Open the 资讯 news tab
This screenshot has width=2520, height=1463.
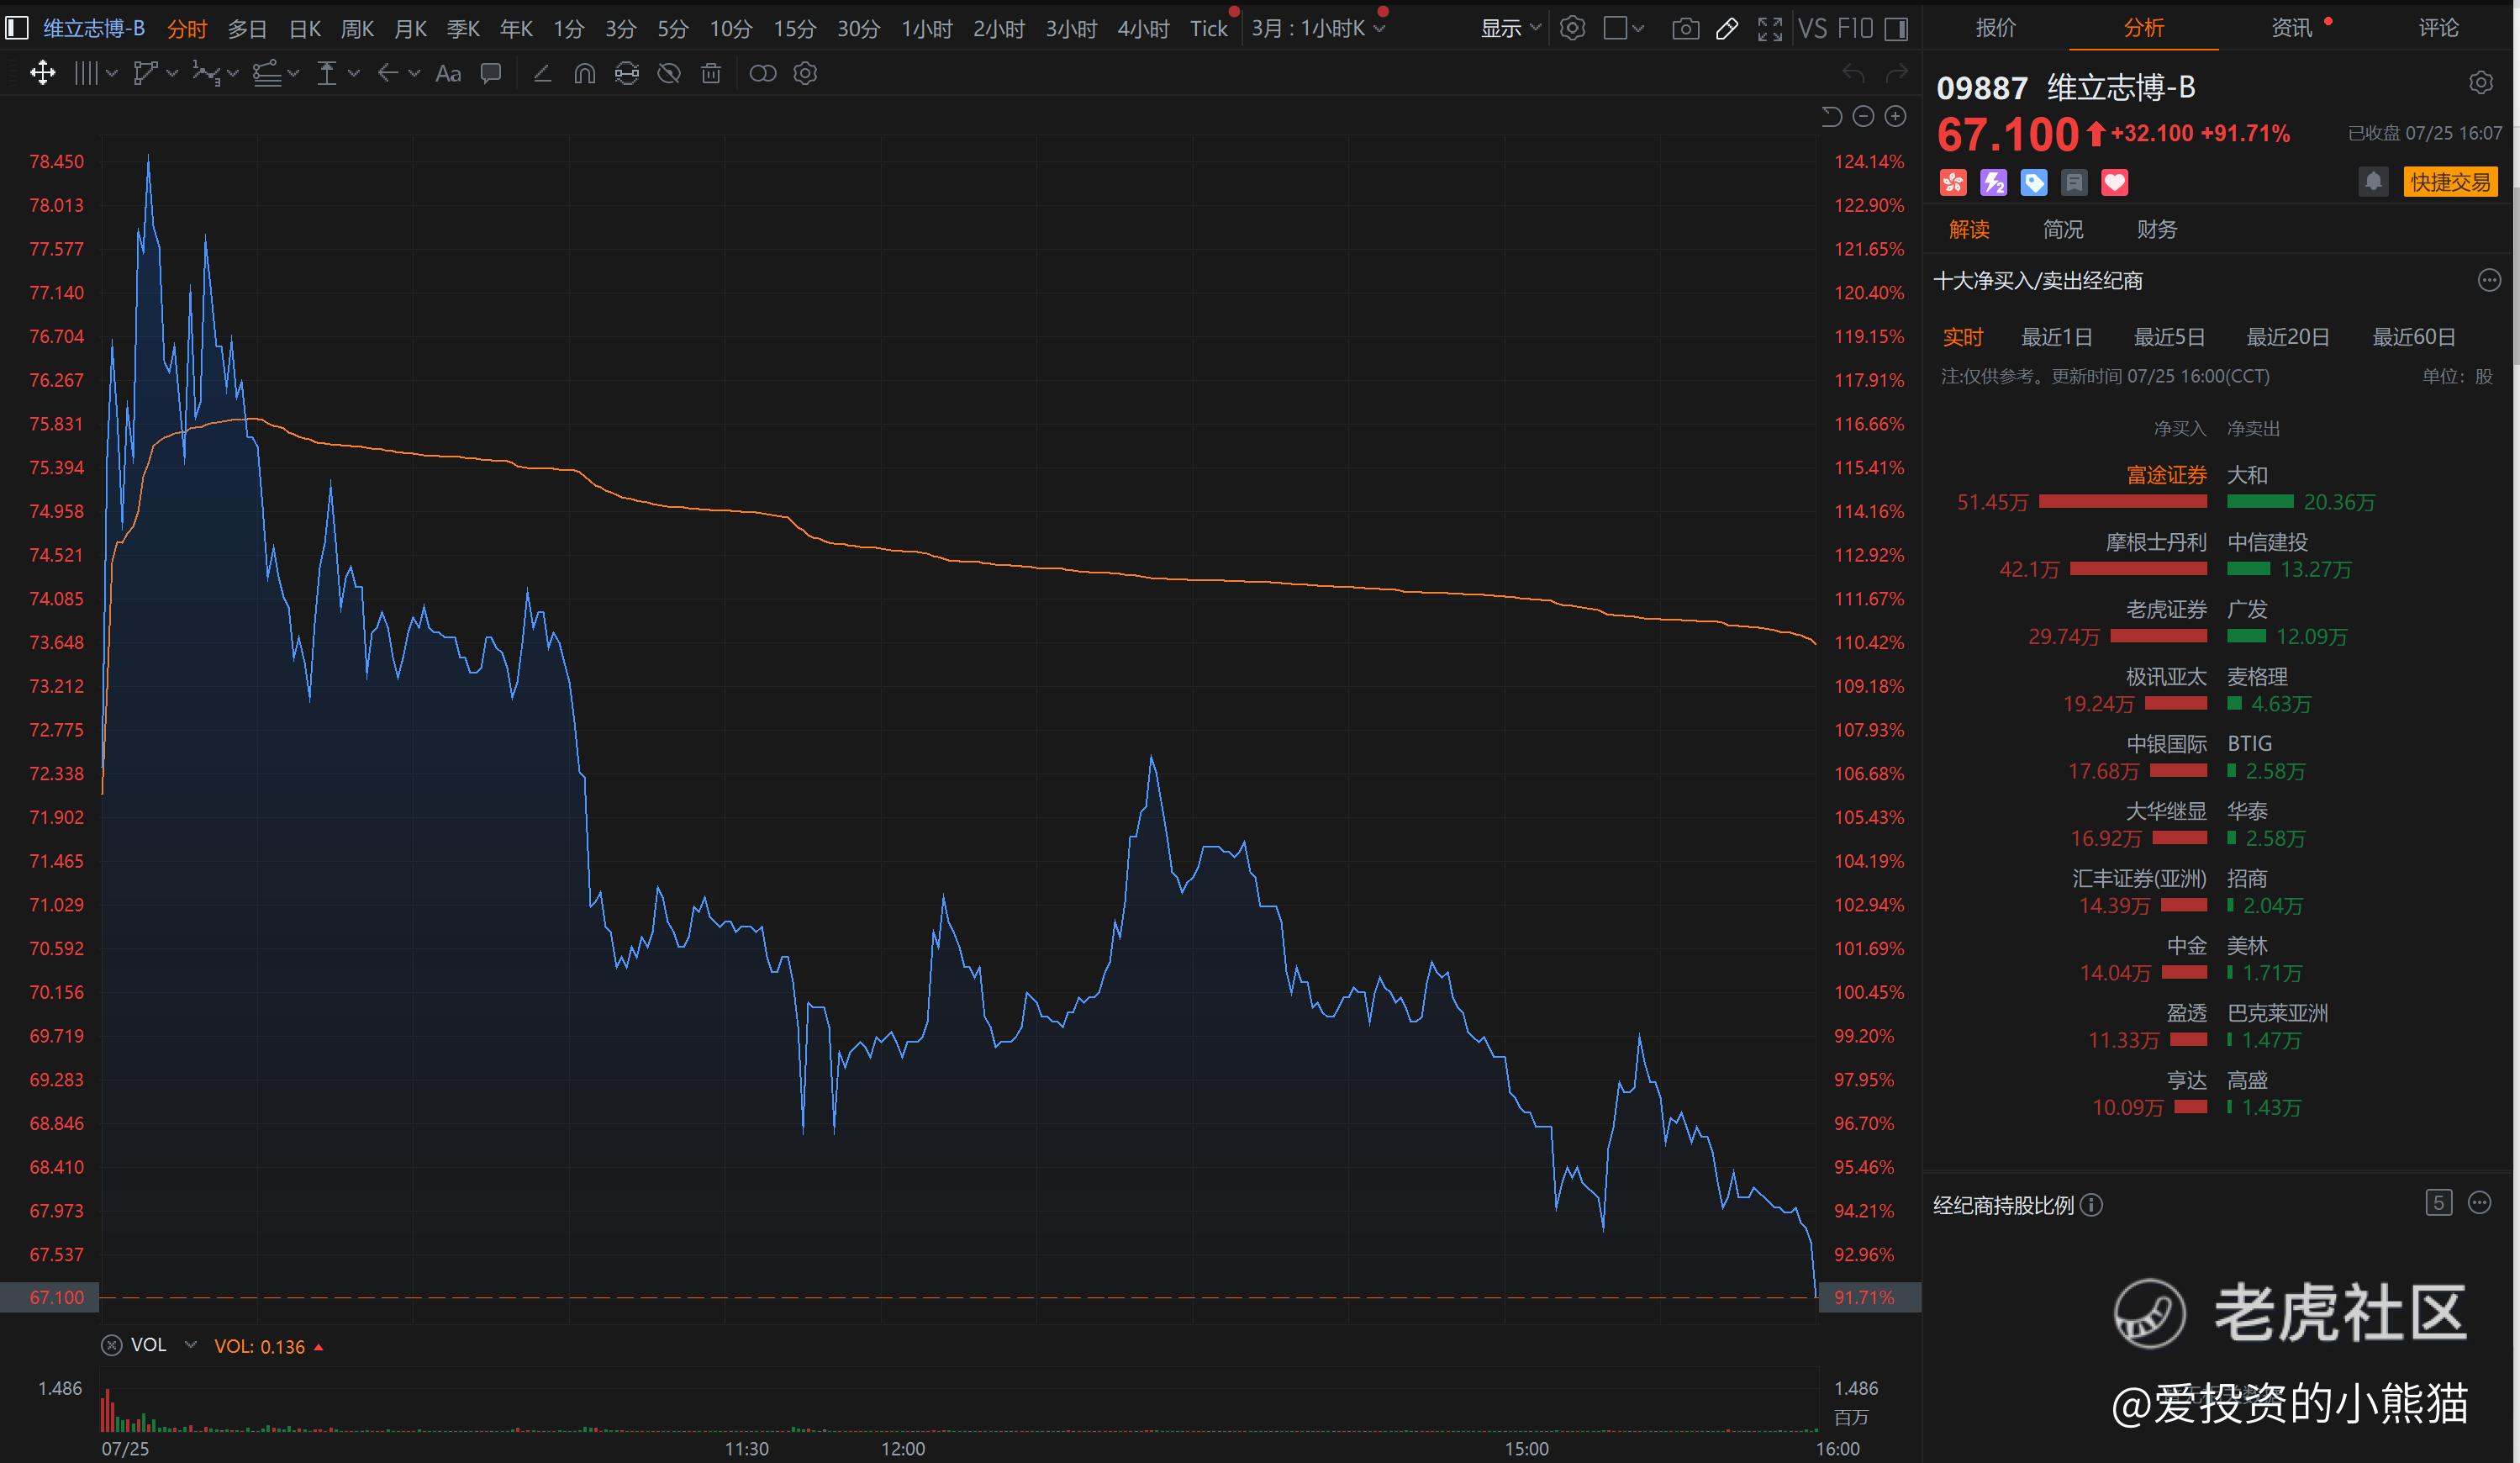(x=2291, y=27)
